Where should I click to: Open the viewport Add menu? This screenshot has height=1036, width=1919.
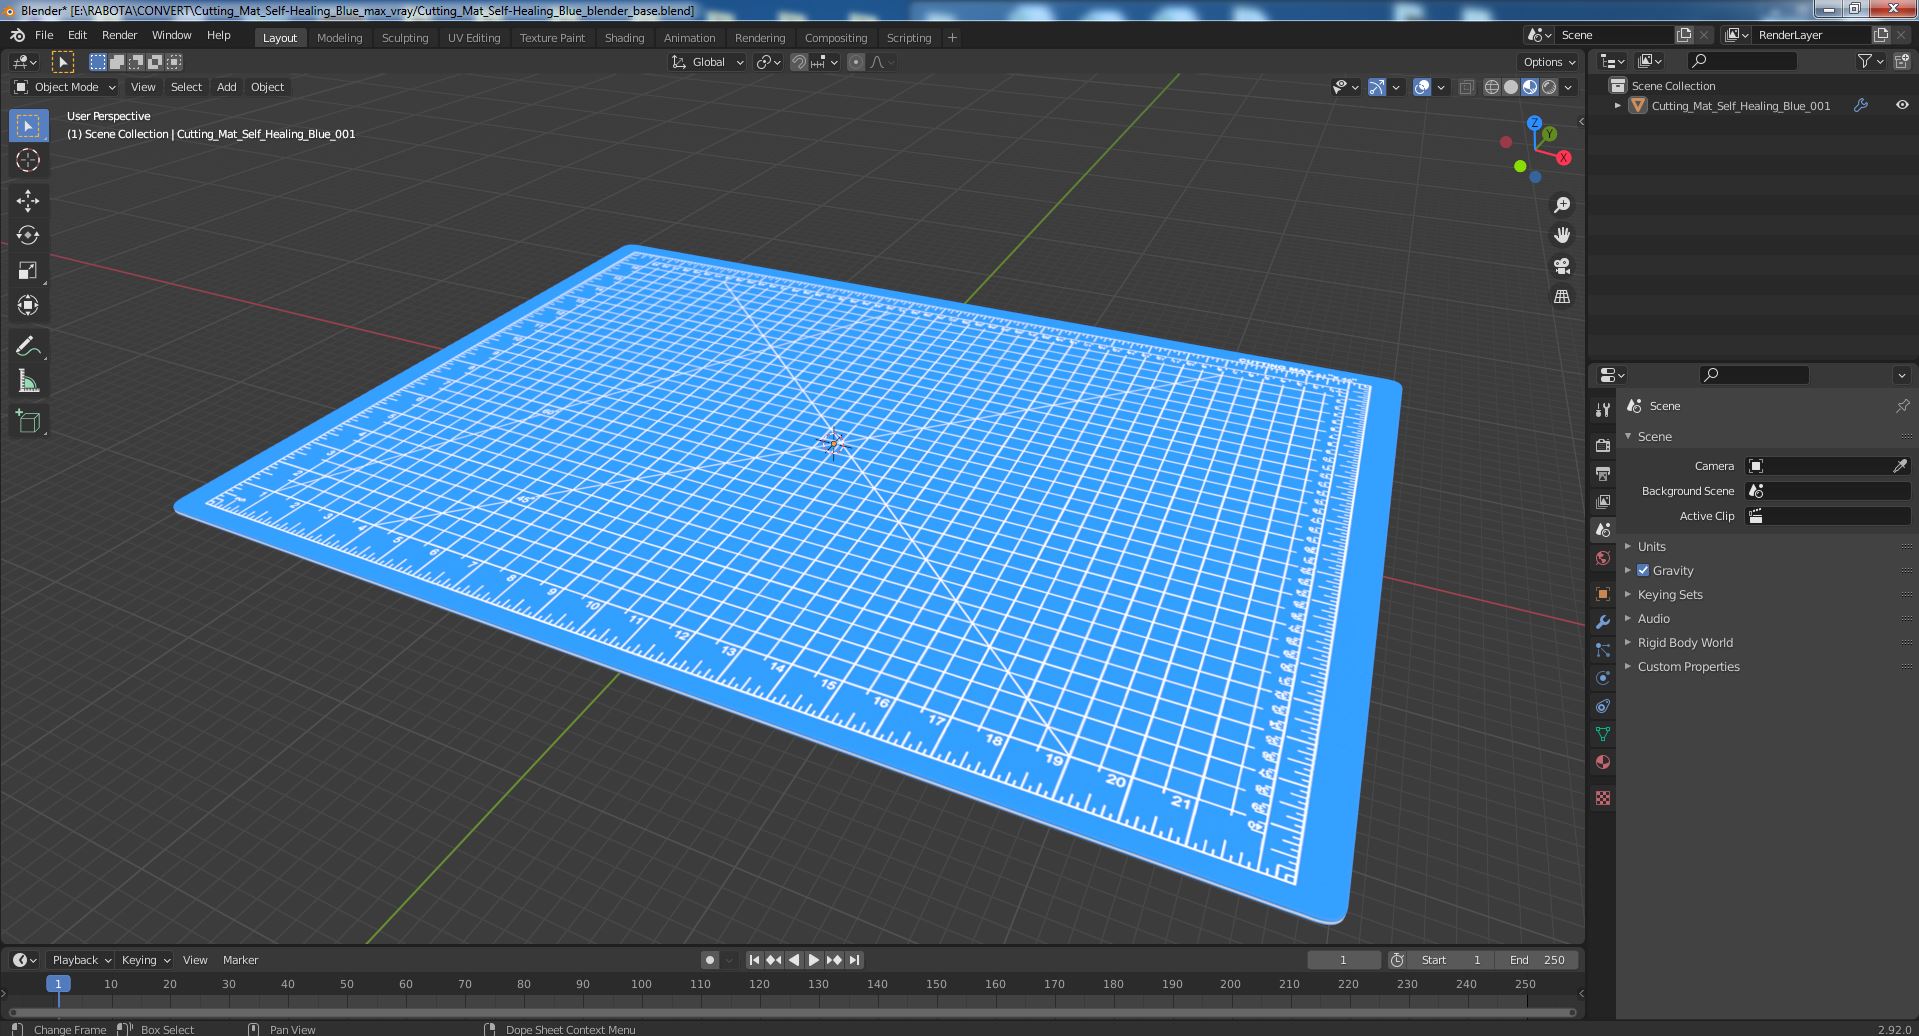(x=227, y=87)
